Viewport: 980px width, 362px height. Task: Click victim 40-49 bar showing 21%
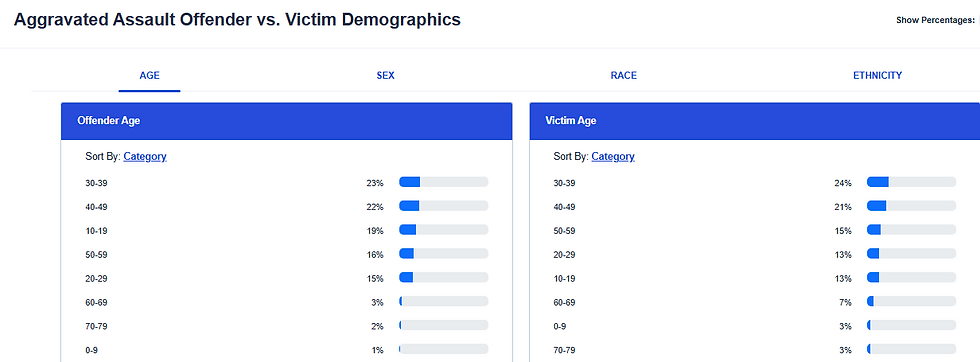pyautogui.click(x=911, y=206)
